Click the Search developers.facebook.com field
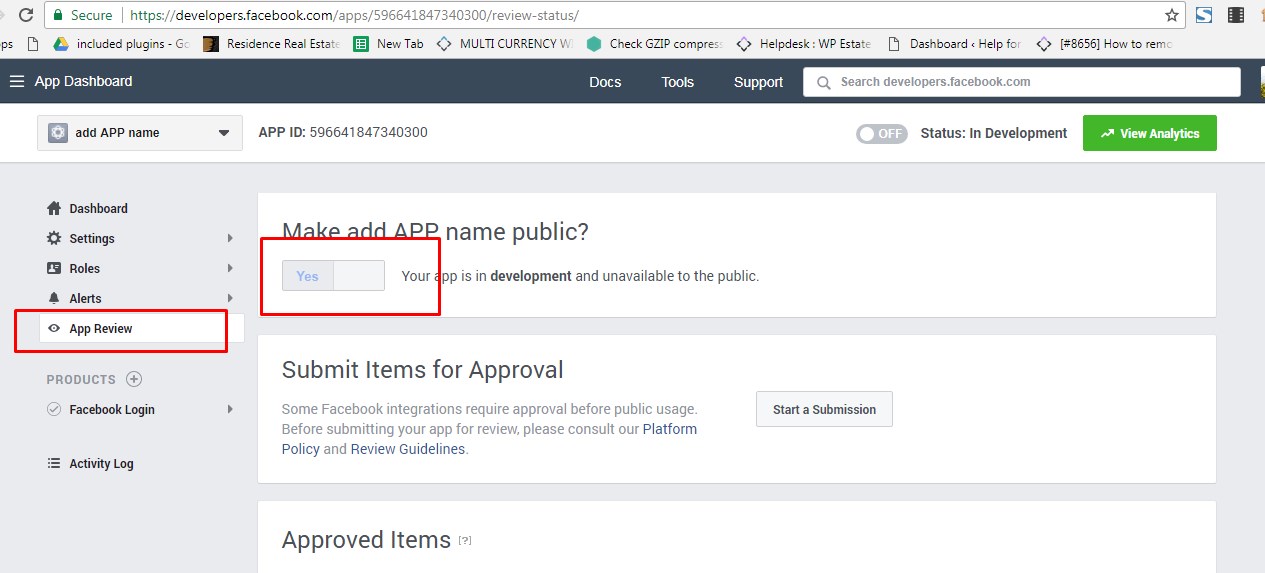The image size is (1265, 573). tap(1021, 82)
